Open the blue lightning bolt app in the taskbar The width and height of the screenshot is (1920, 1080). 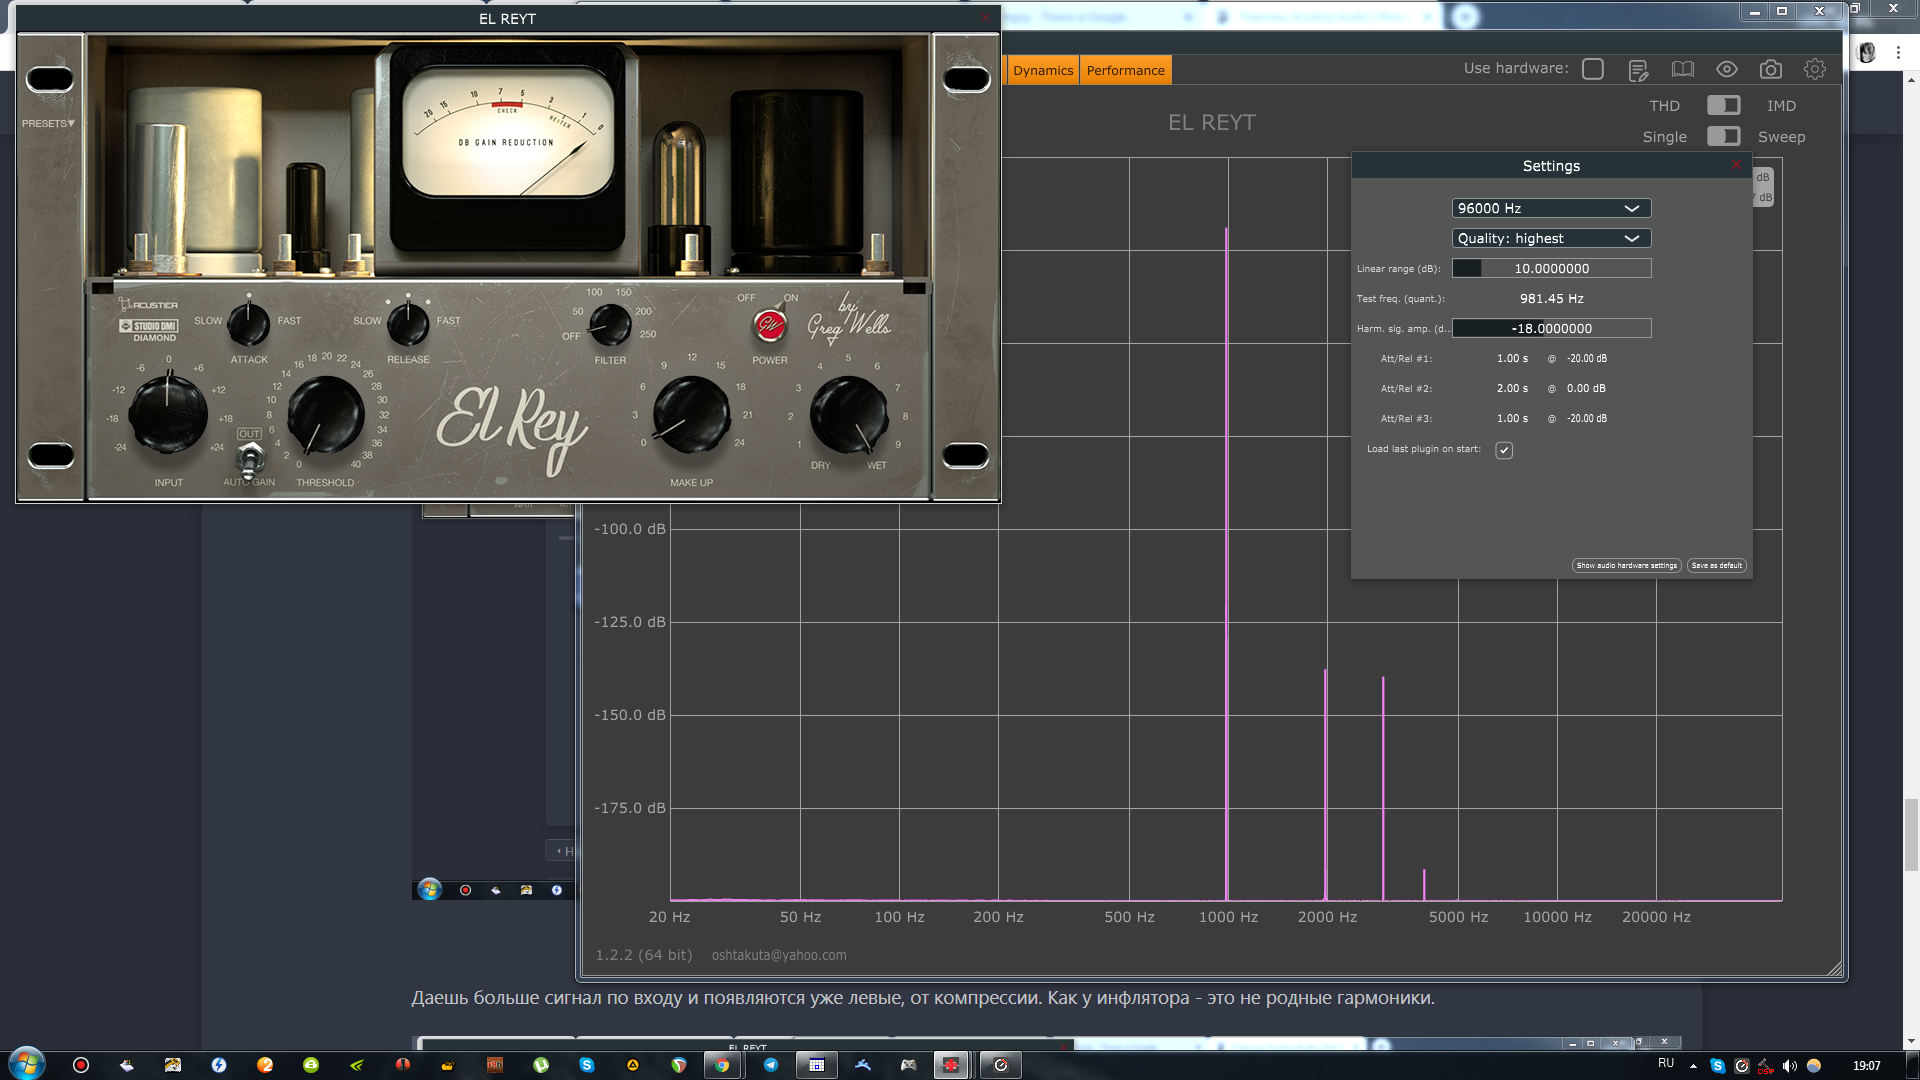pyautogui.click(x=219, y=1065)
